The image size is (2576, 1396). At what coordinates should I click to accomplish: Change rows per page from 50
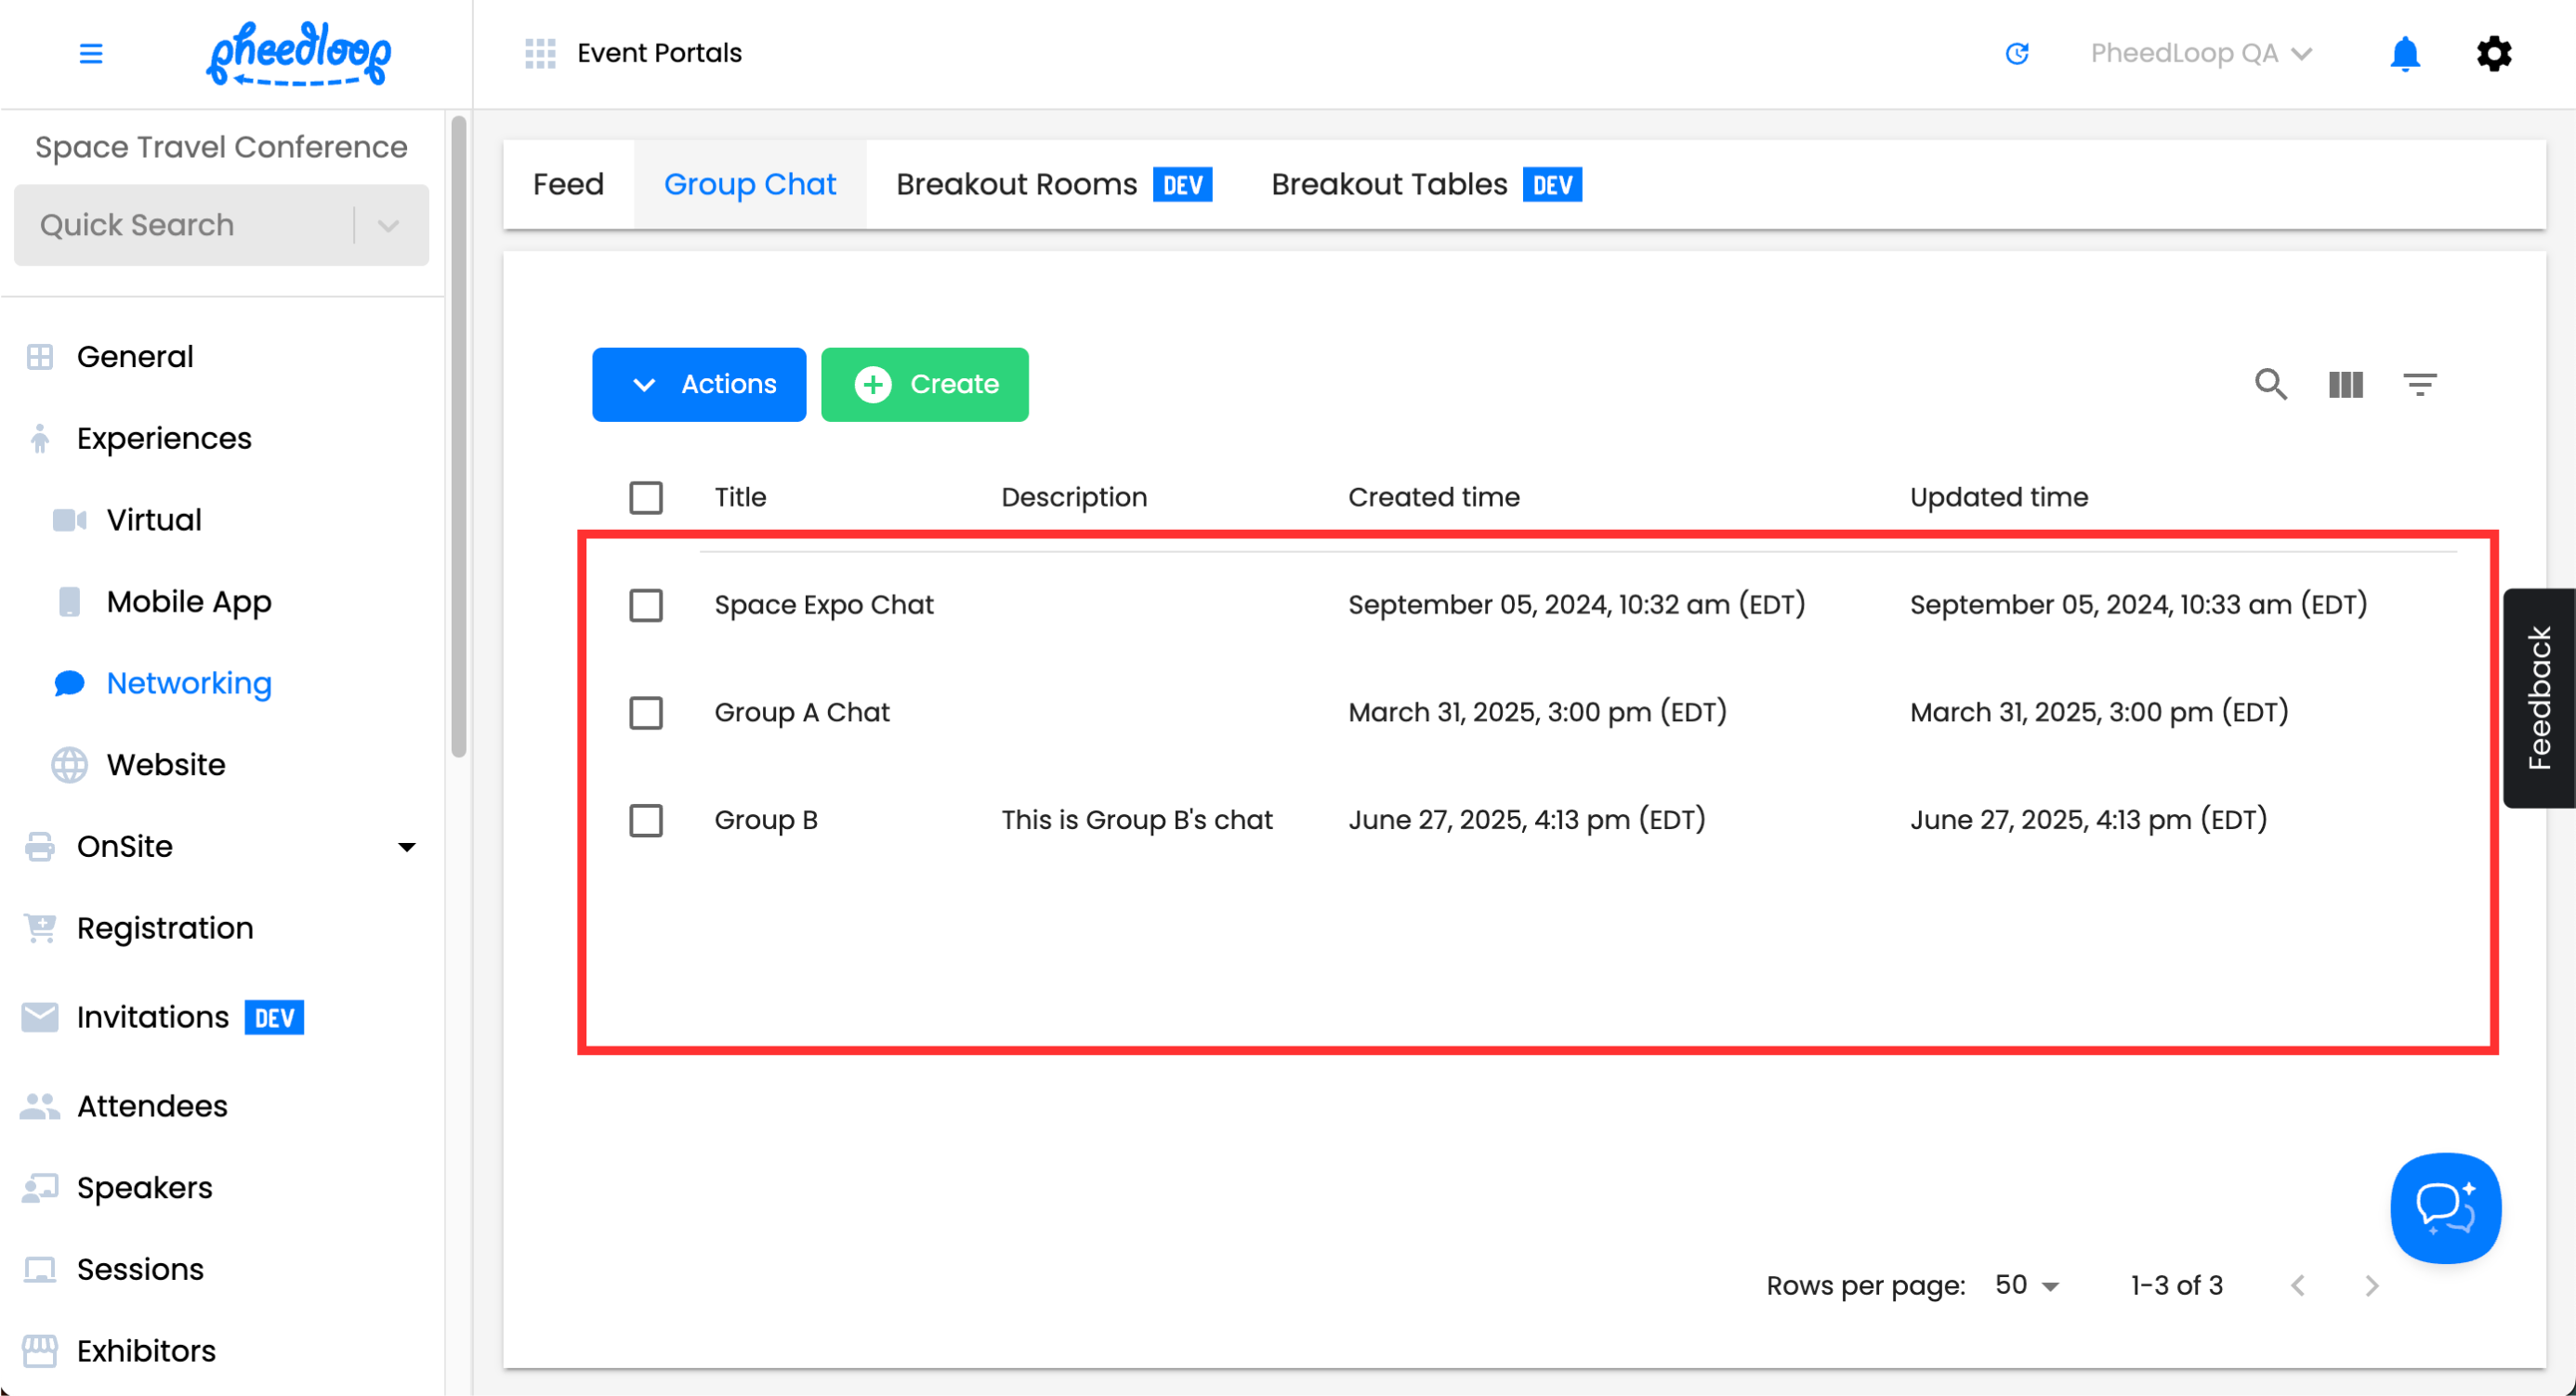[2027, 1285]
